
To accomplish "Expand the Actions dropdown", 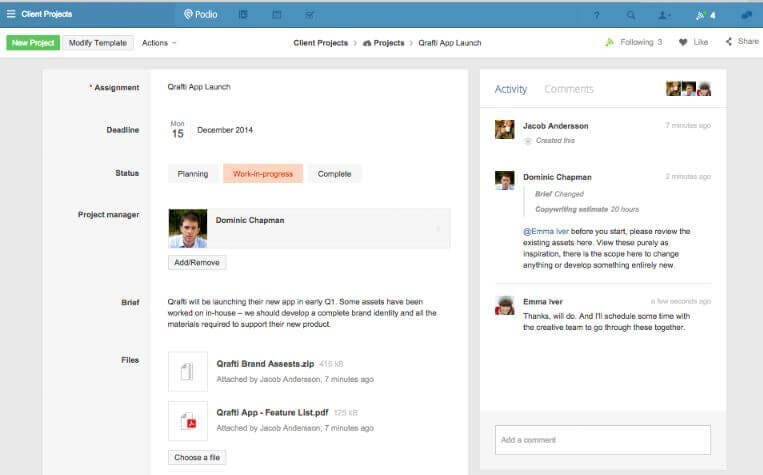I will (159, 43).
